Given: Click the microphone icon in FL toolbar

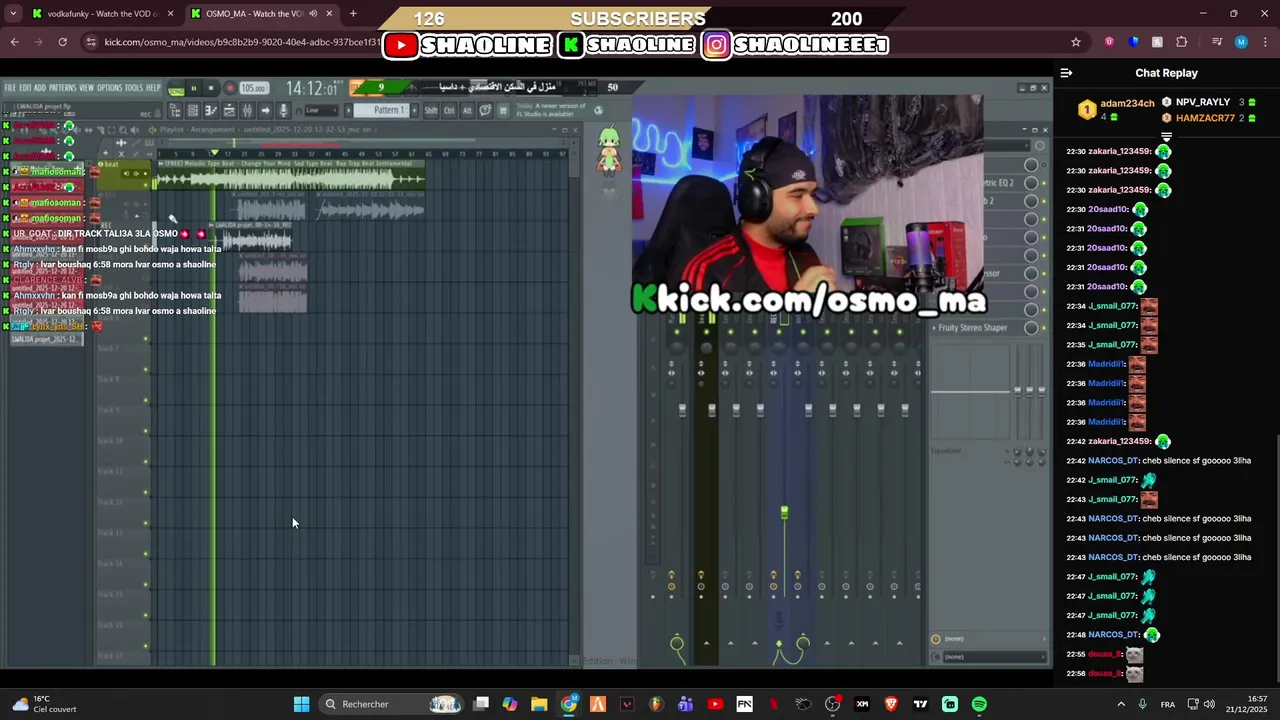Looking at the screenshot, I should pyautogui.click(x=283, y=110).
